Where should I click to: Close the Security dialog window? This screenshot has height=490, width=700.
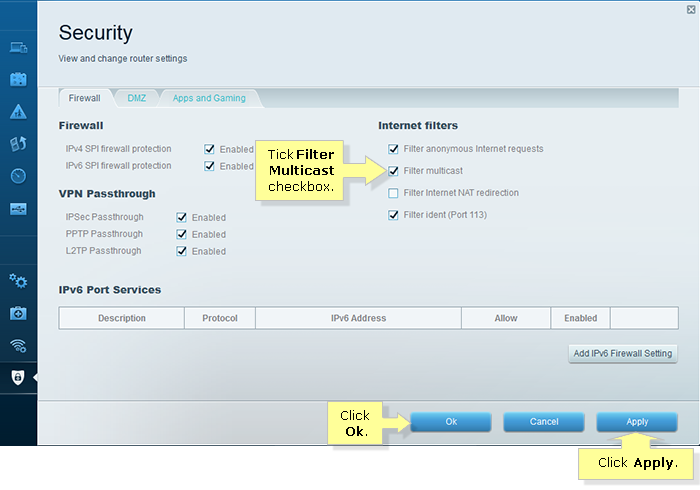(691, 9)
